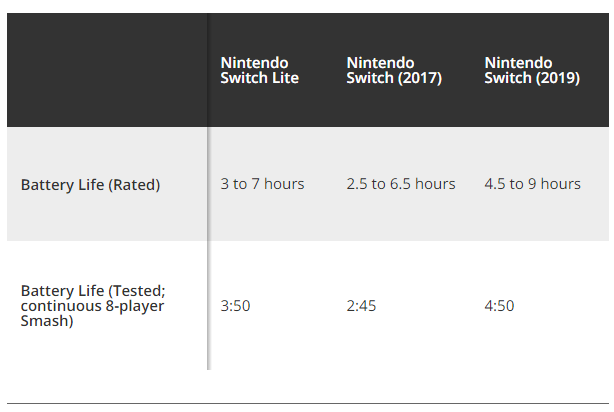Click the Nintendo Switch Lite column header
This screenshot has width=614, height=412.
pos(259,70)
